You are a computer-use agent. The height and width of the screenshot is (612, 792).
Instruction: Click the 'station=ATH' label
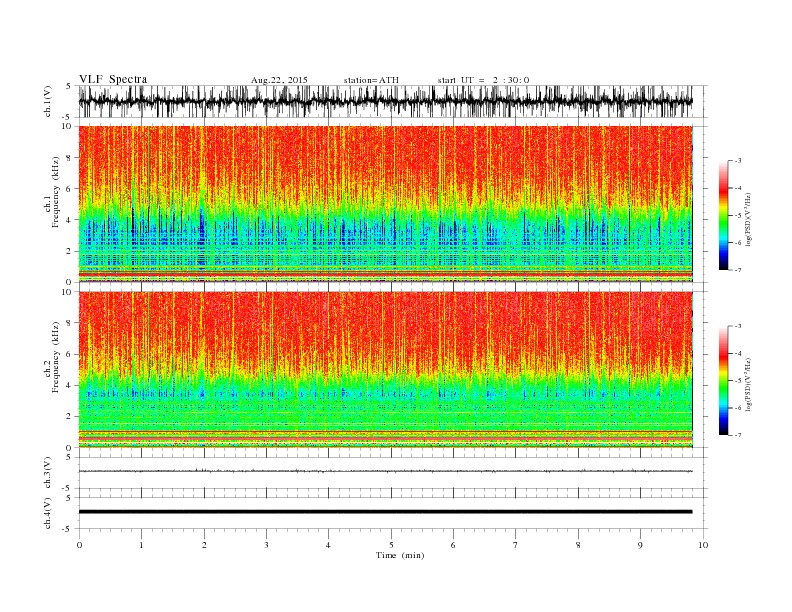(x=371, y=80)
